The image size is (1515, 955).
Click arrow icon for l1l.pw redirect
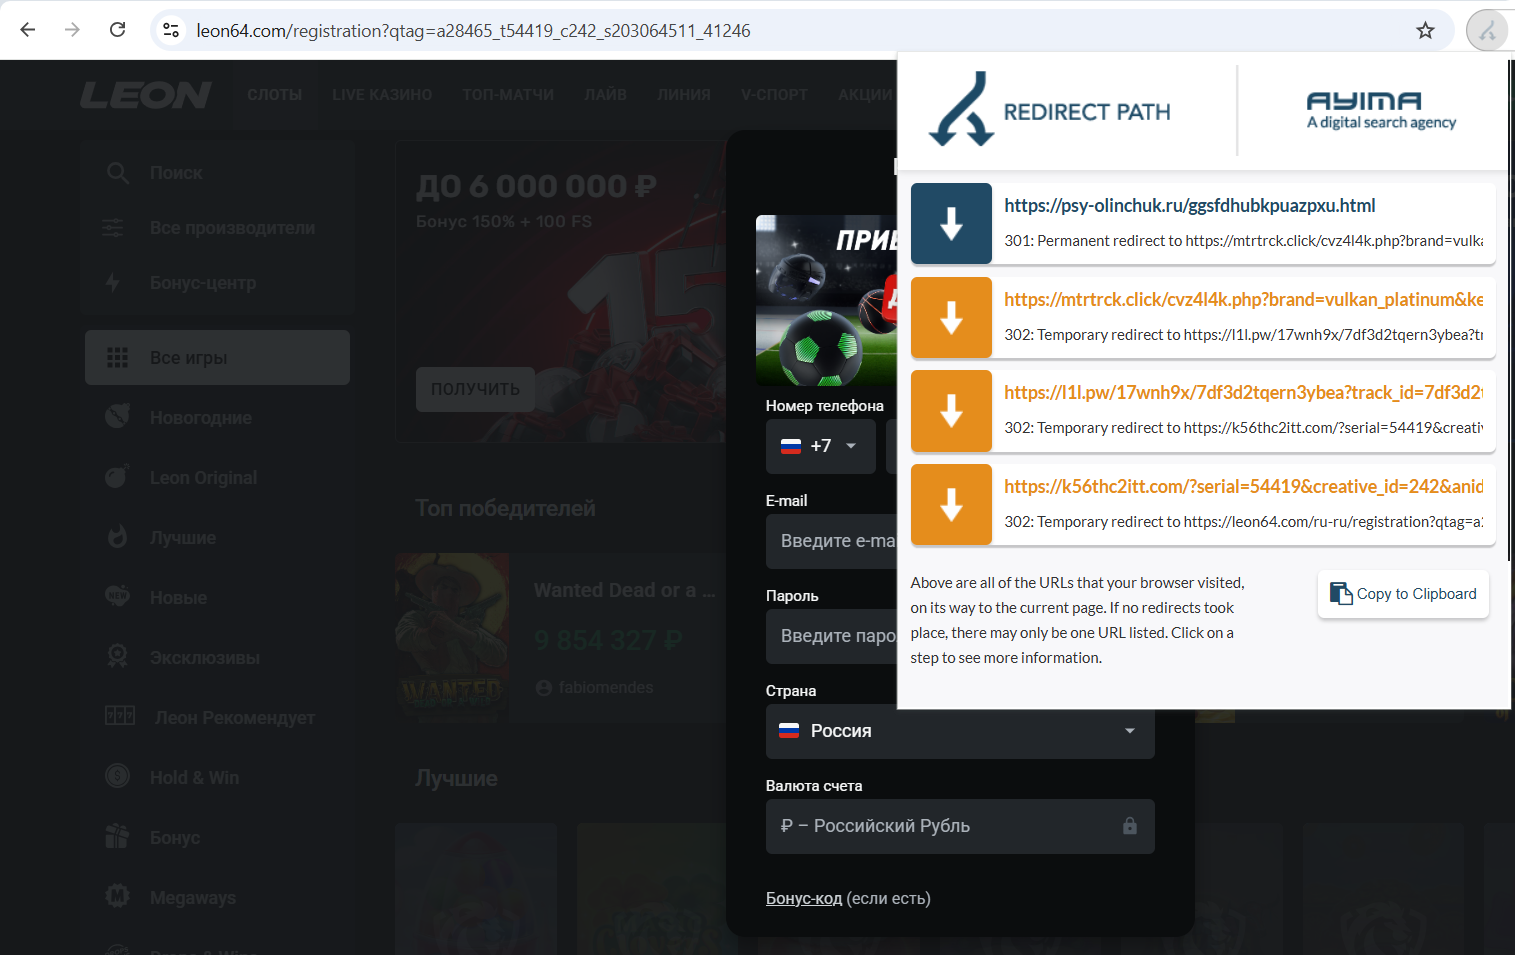pyautogui.click(x=951, y=410)
